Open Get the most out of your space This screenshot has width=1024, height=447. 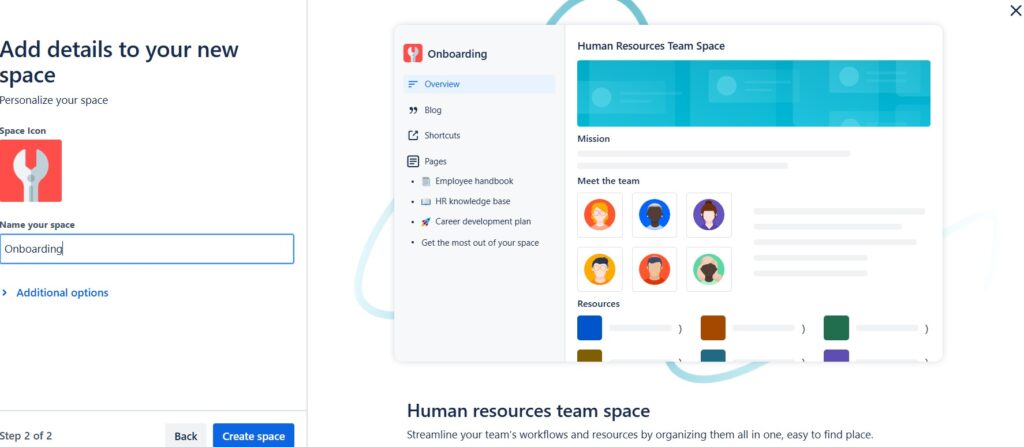pos(480,242)
